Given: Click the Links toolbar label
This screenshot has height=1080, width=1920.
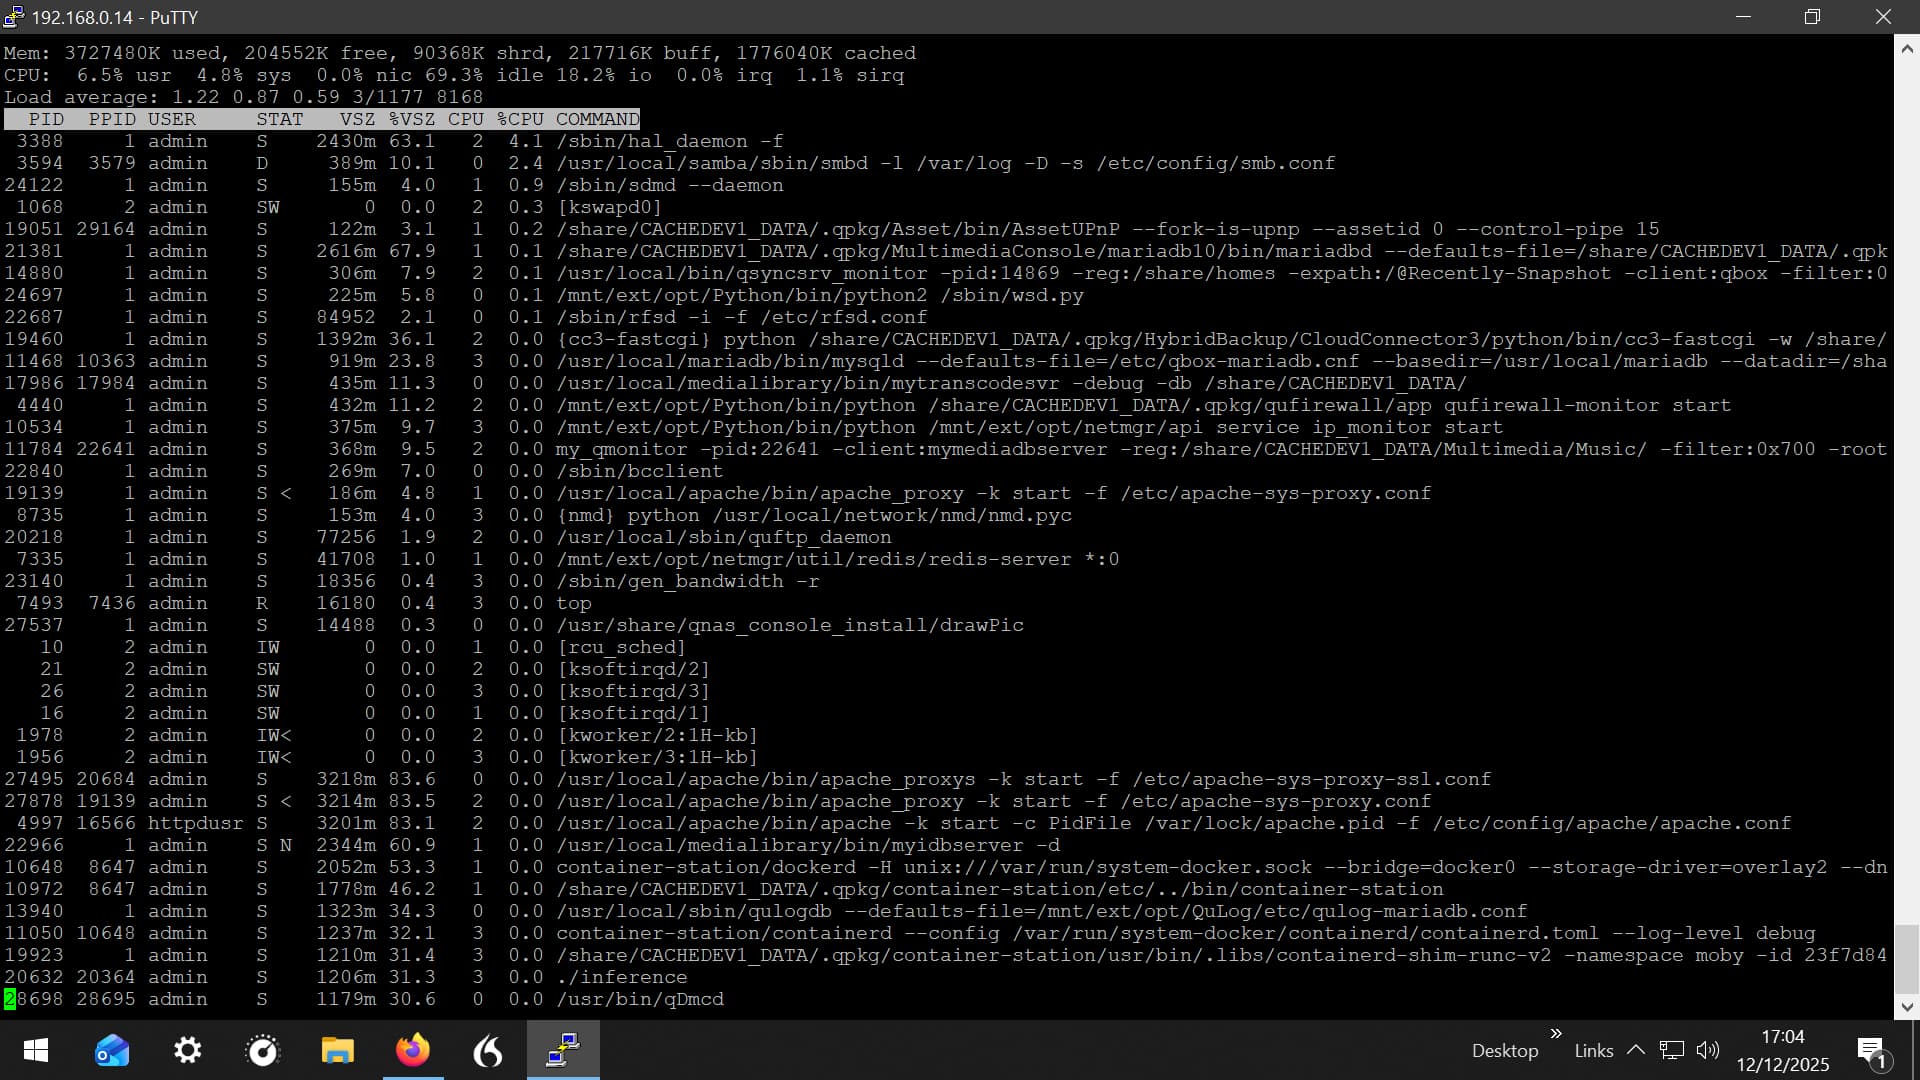Looking at the screenshot, I should (1593, 1051).
